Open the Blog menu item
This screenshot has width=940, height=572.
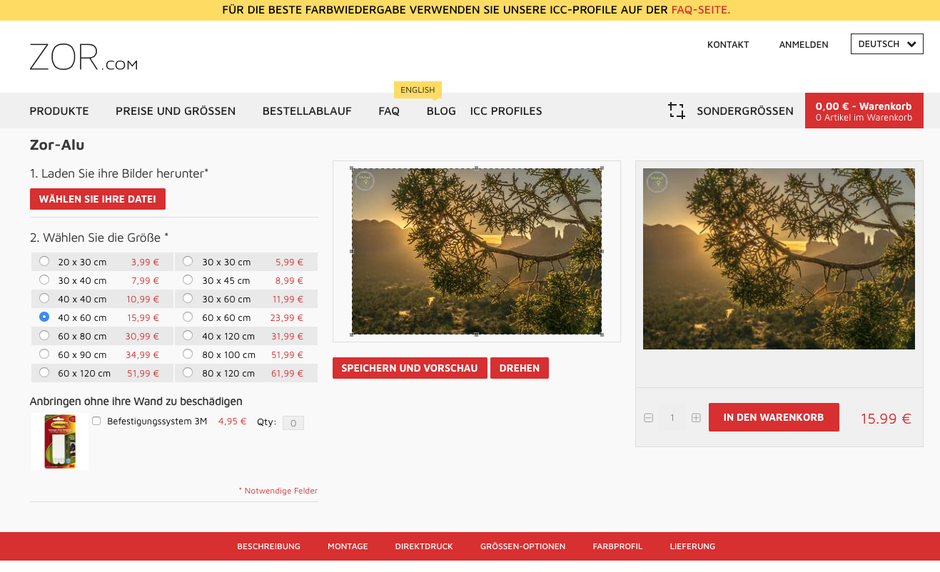441,111
